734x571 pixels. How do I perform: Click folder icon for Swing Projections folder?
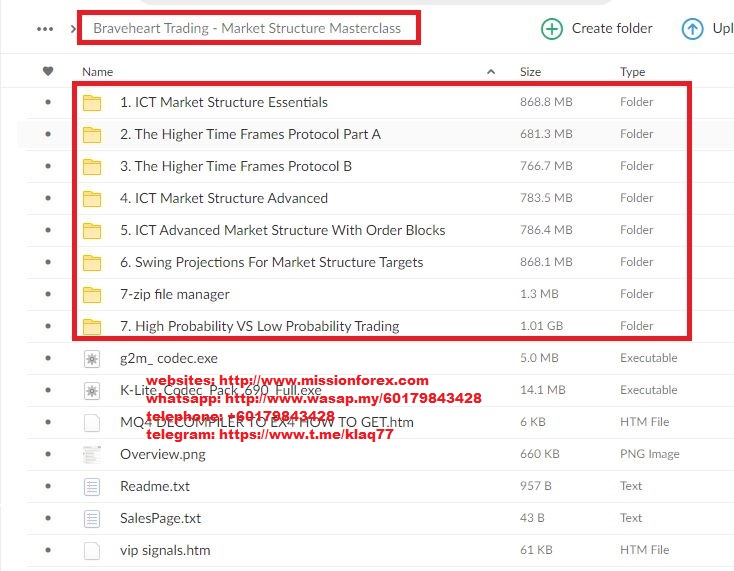(92, 262)
